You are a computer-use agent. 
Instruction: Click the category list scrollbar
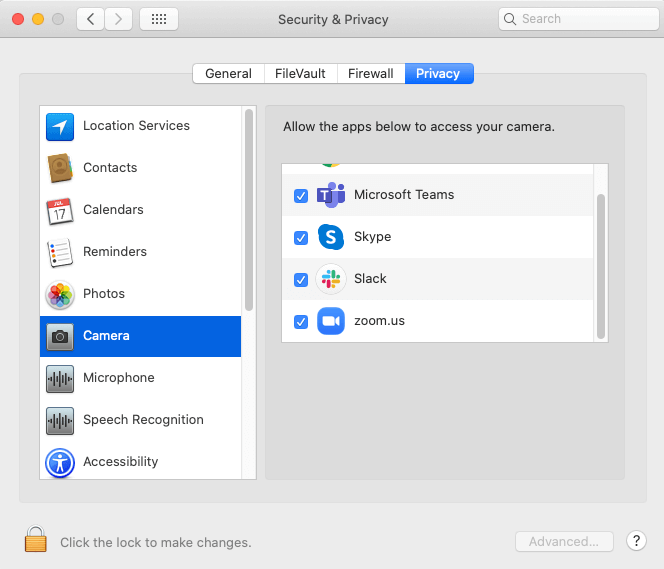pyautogui.click(x=249, y=210)
